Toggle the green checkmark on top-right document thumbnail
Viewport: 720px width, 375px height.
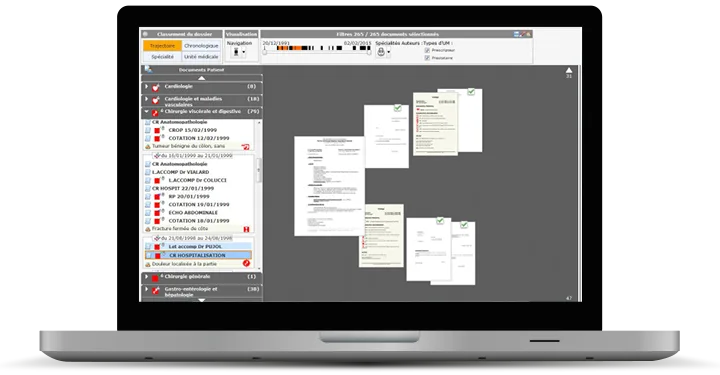(x=471, y=92)
